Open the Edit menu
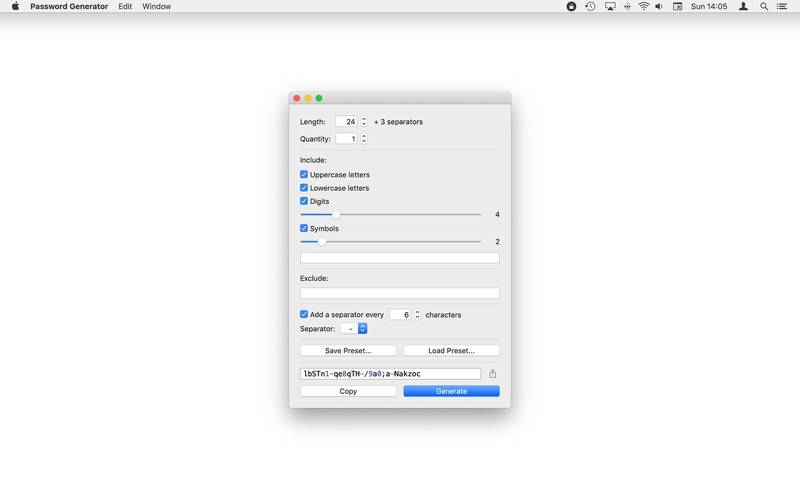Viewport: 800px width, 500px height. pyautogui.click(x=125, y=6)
